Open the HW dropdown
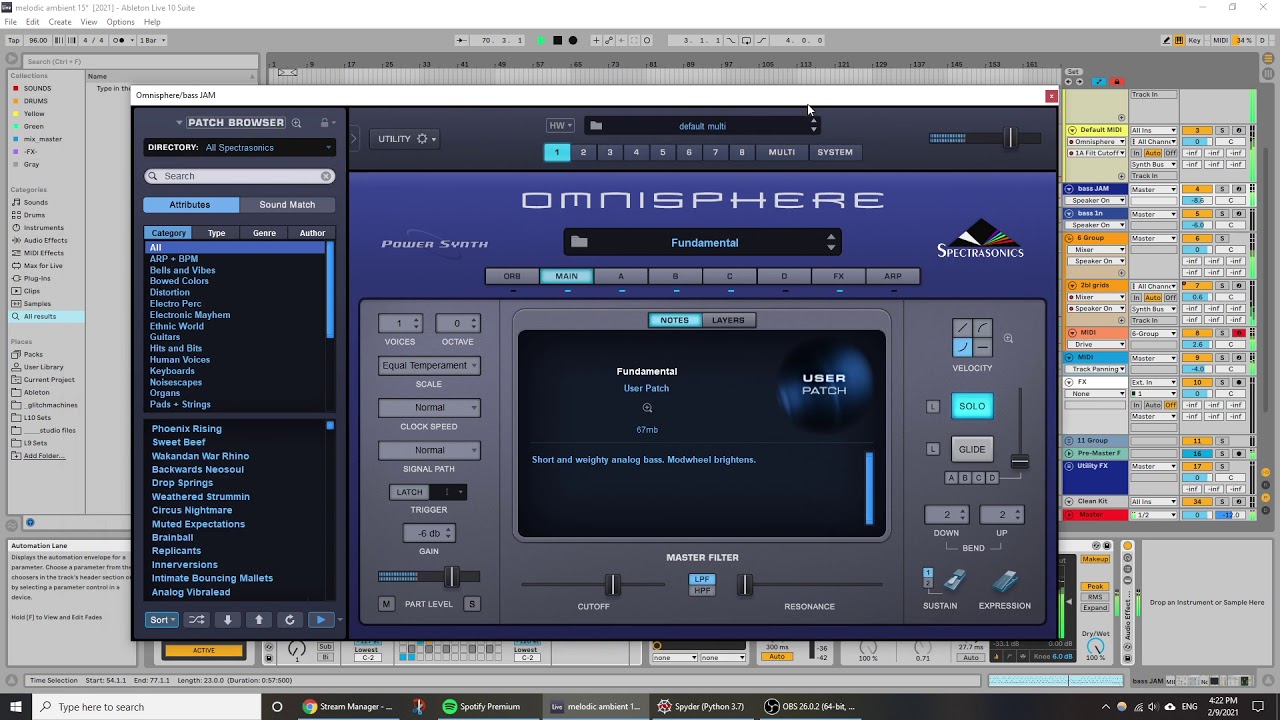Screen dimensions: 1280x720 click(x=560, y=126)
